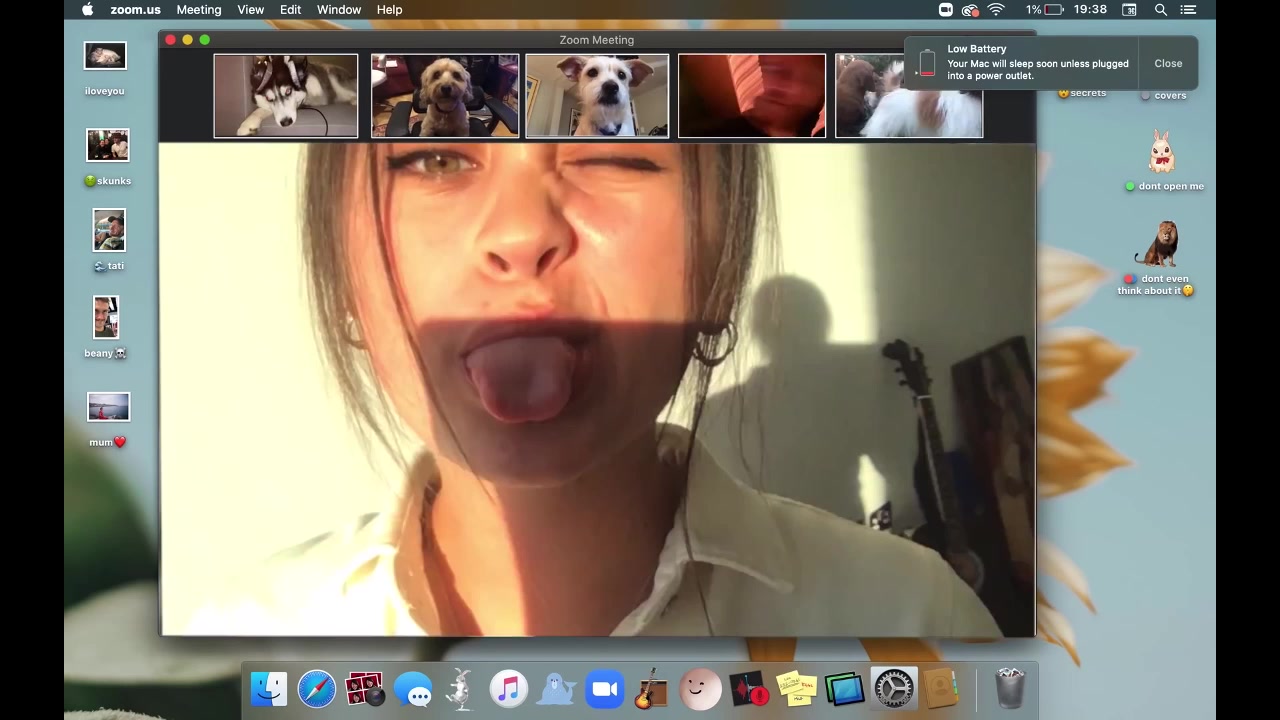Open Stickies from the dock
Viewport: 1280px width, 720px height.
[x=796, y=689]
